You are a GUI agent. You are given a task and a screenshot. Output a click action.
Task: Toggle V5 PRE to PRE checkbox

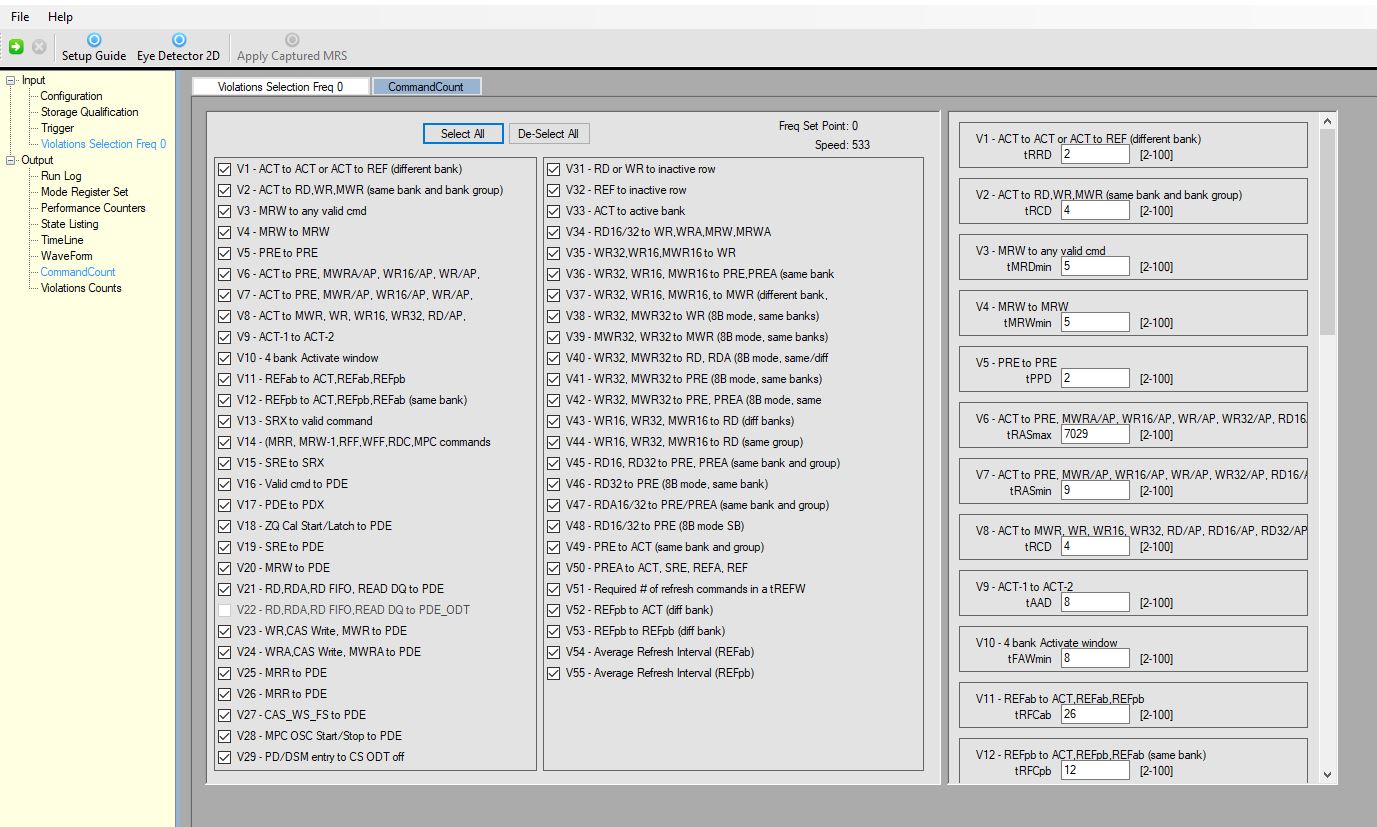(x=225, y=253)
